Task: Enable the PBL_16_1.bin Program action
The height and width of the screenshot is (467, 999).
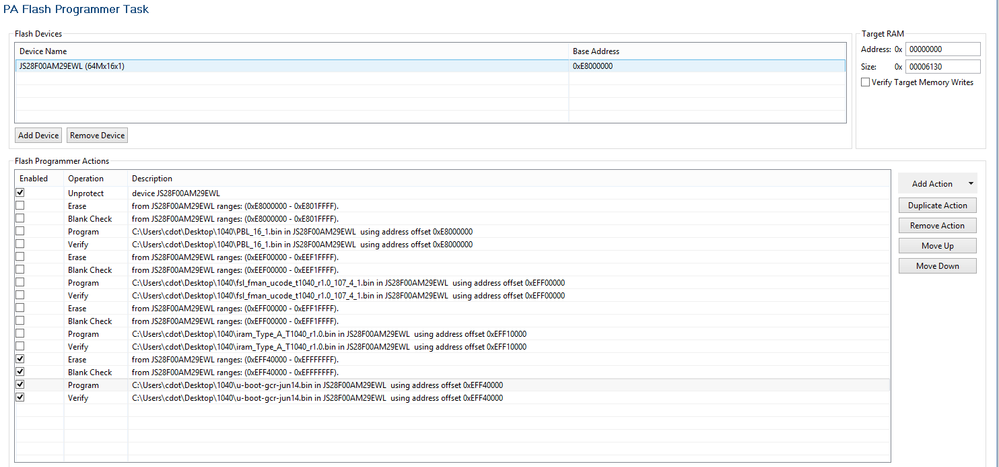Action: coord(20,231)
